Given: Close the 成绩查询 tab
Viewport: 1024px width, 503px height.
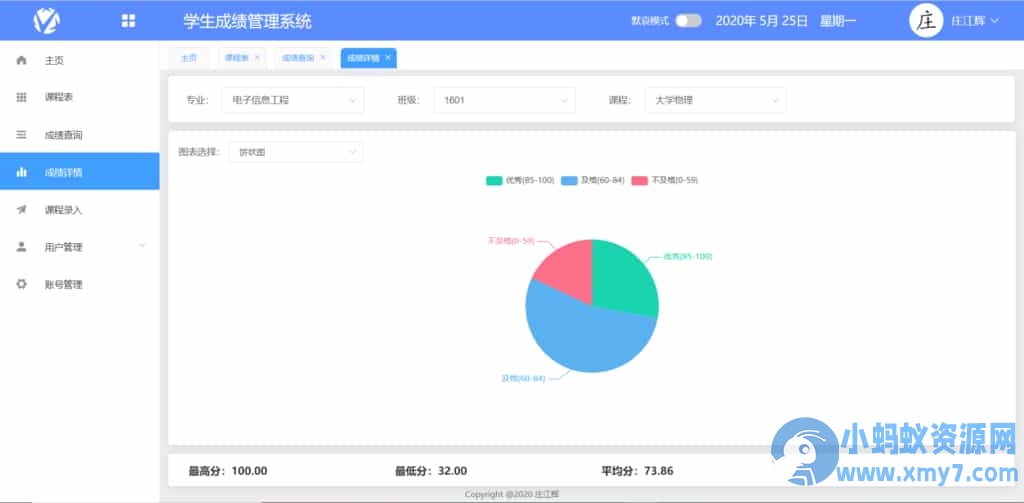Looking at the screenshot, I should click(322, 57).
